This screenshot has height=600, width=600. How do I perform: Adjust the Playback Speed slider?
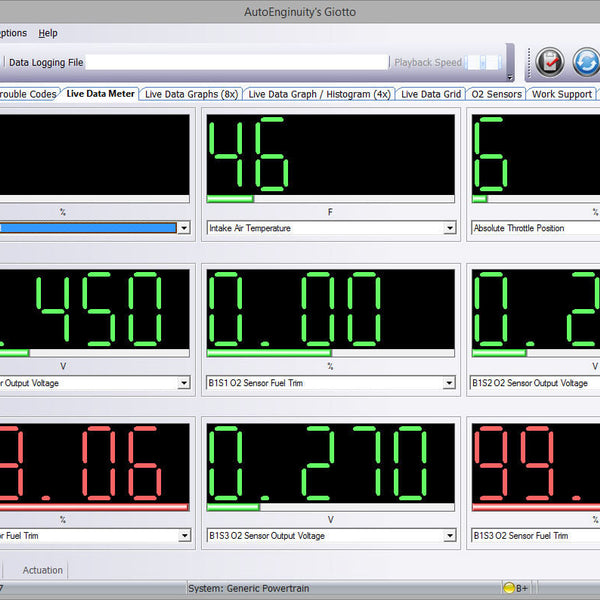pyautogui.click(x=485, y=62)
